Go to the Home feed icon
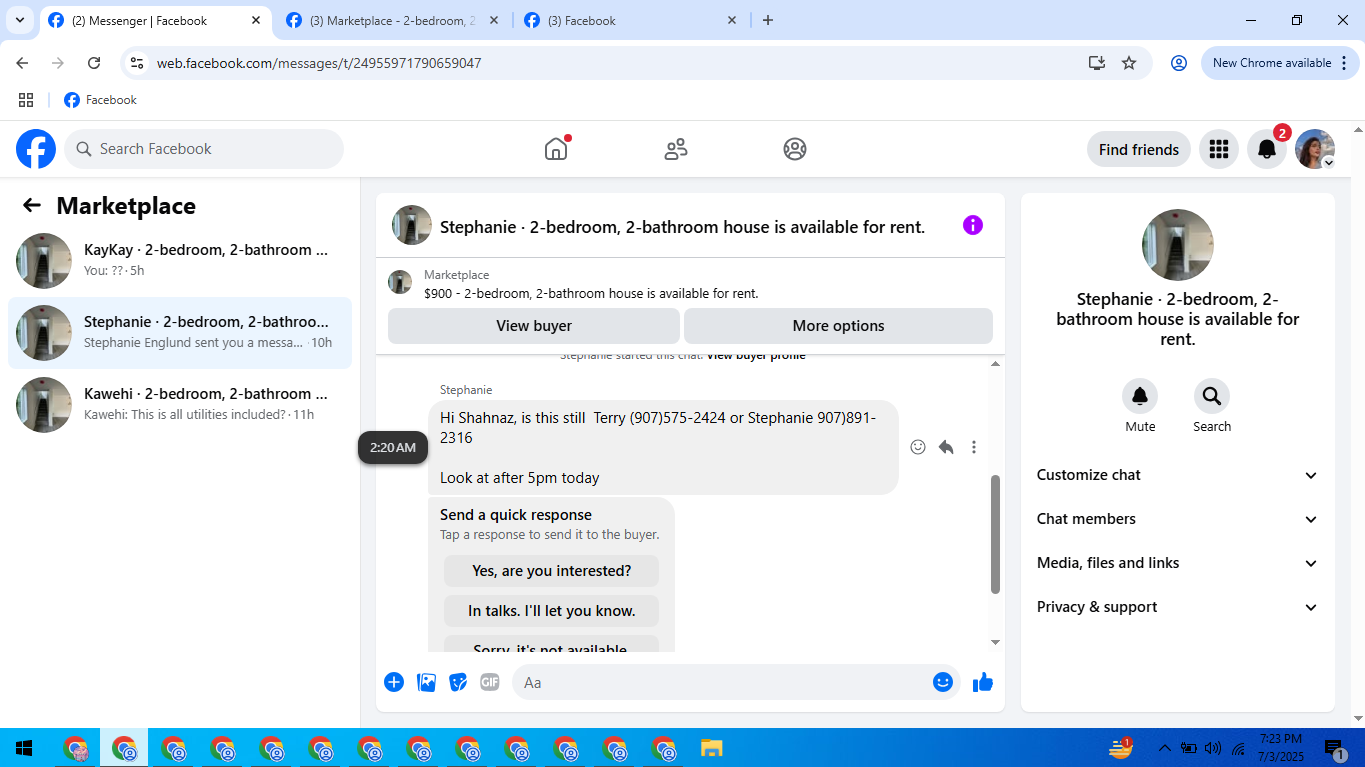1365x767 pixels. (x=556, y=149)
